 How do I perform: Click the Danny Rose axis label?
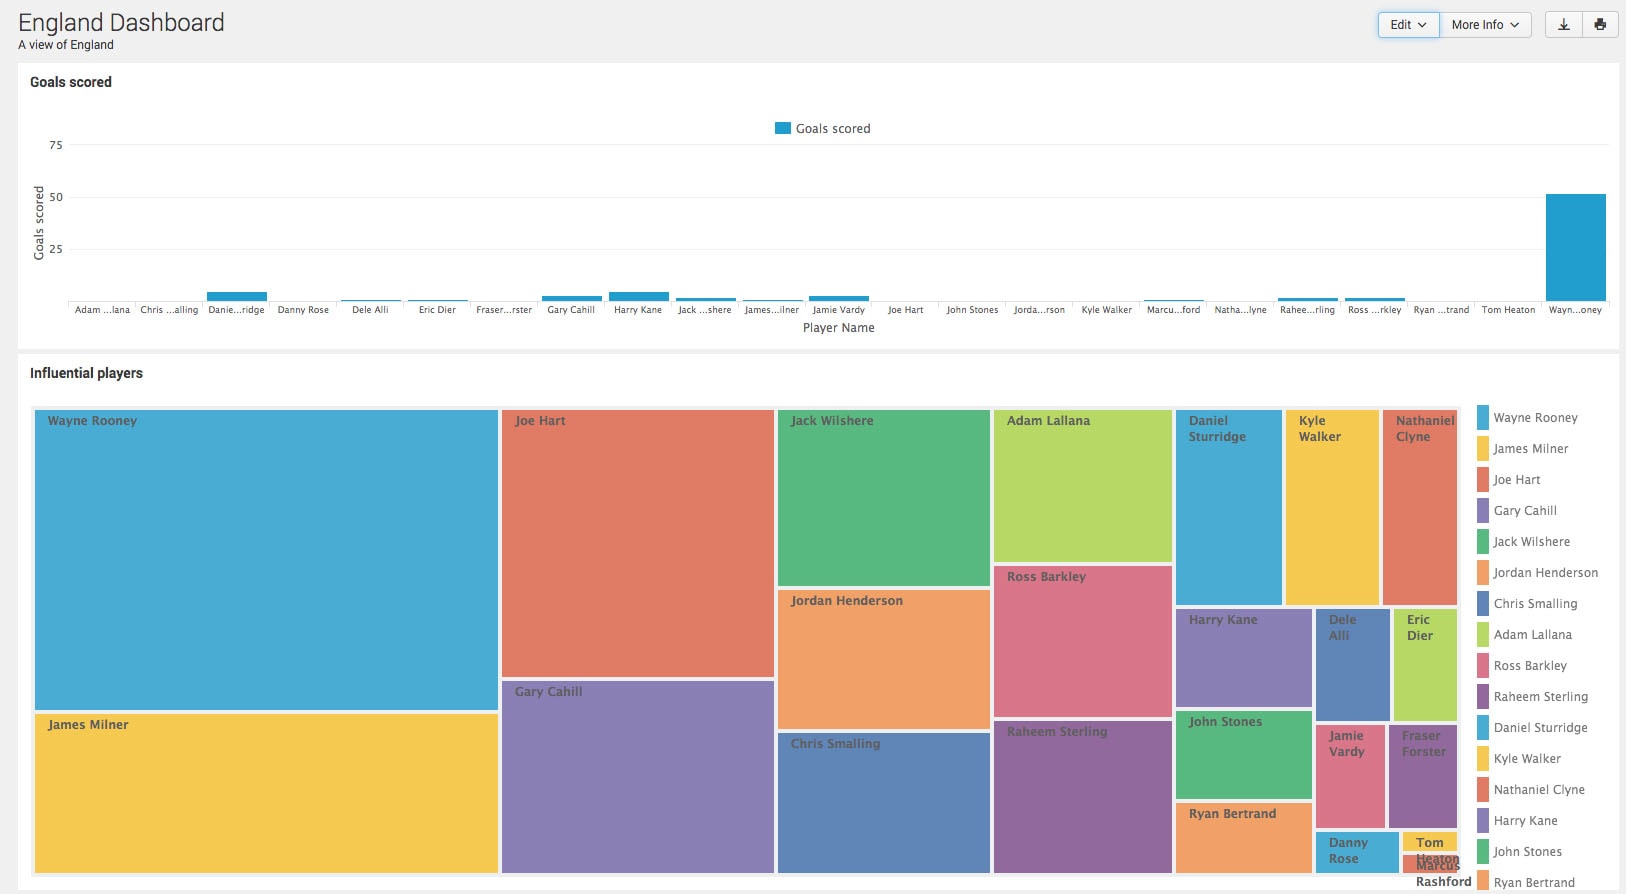[x=303, y=310]
